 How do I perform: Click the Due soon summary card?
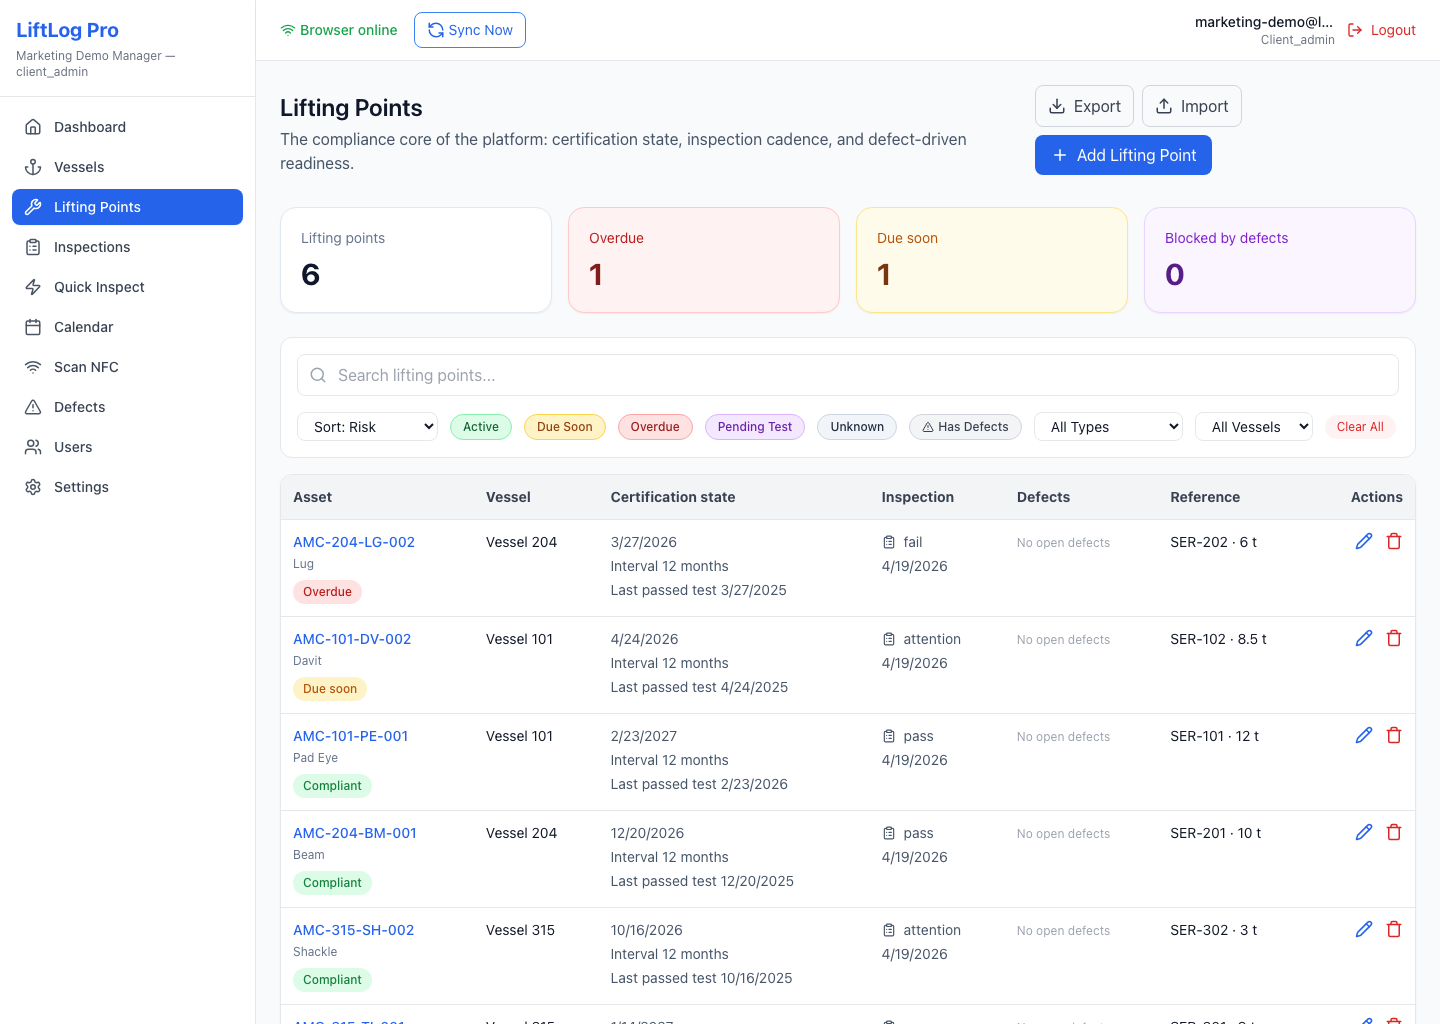(x=992, y=260)
